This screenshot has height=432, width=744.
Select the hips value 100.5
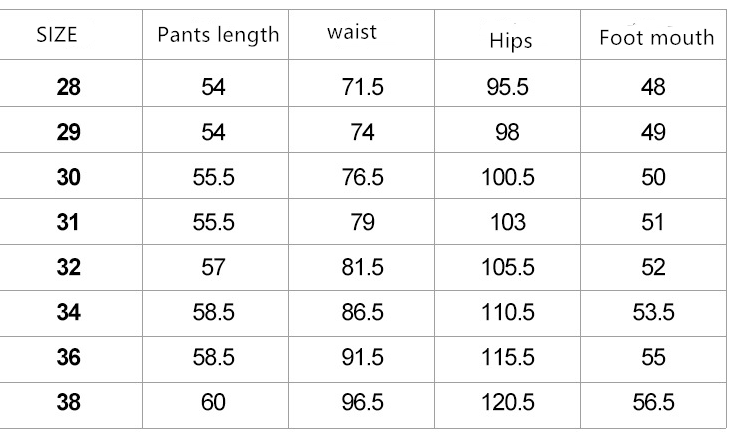tap(508, 177)
